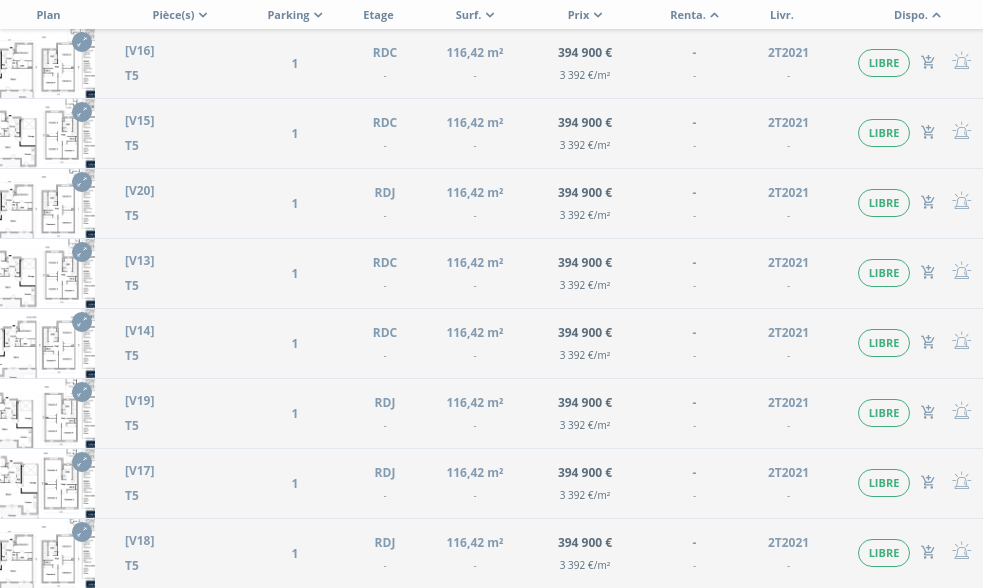
Task: Open floor plan thumbnail for V13
Action: click(x=45, y=274)
